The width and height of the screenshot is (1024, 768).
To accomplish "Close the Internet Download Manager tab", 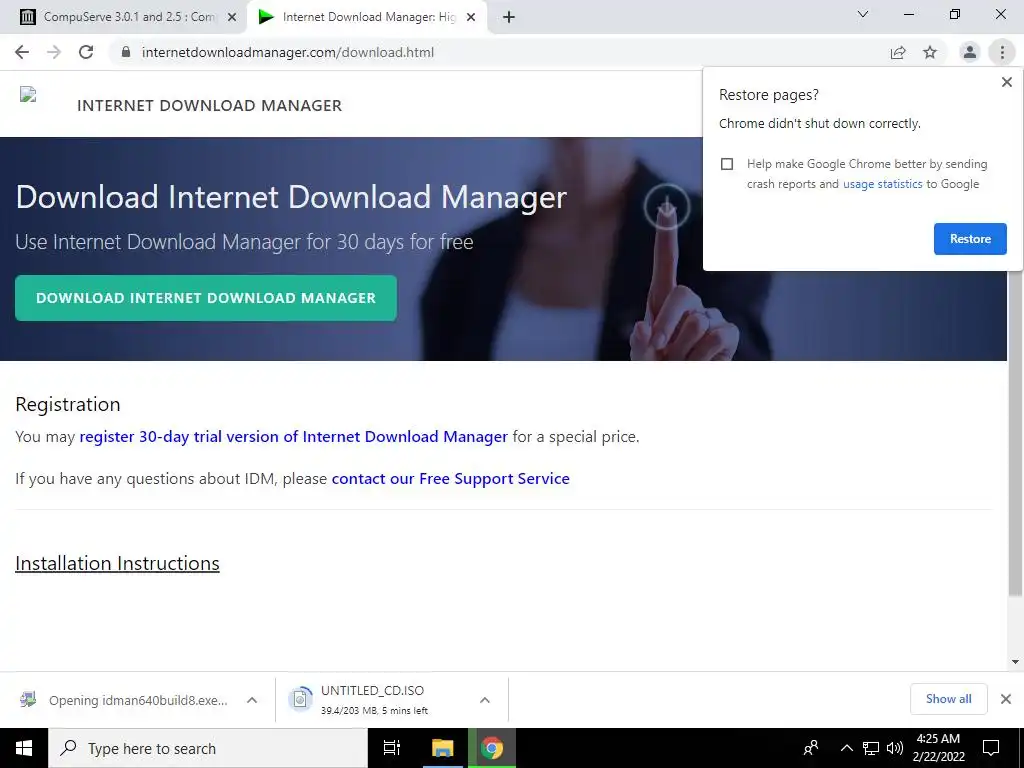I will pyautogui.click(x=471, y=18).
